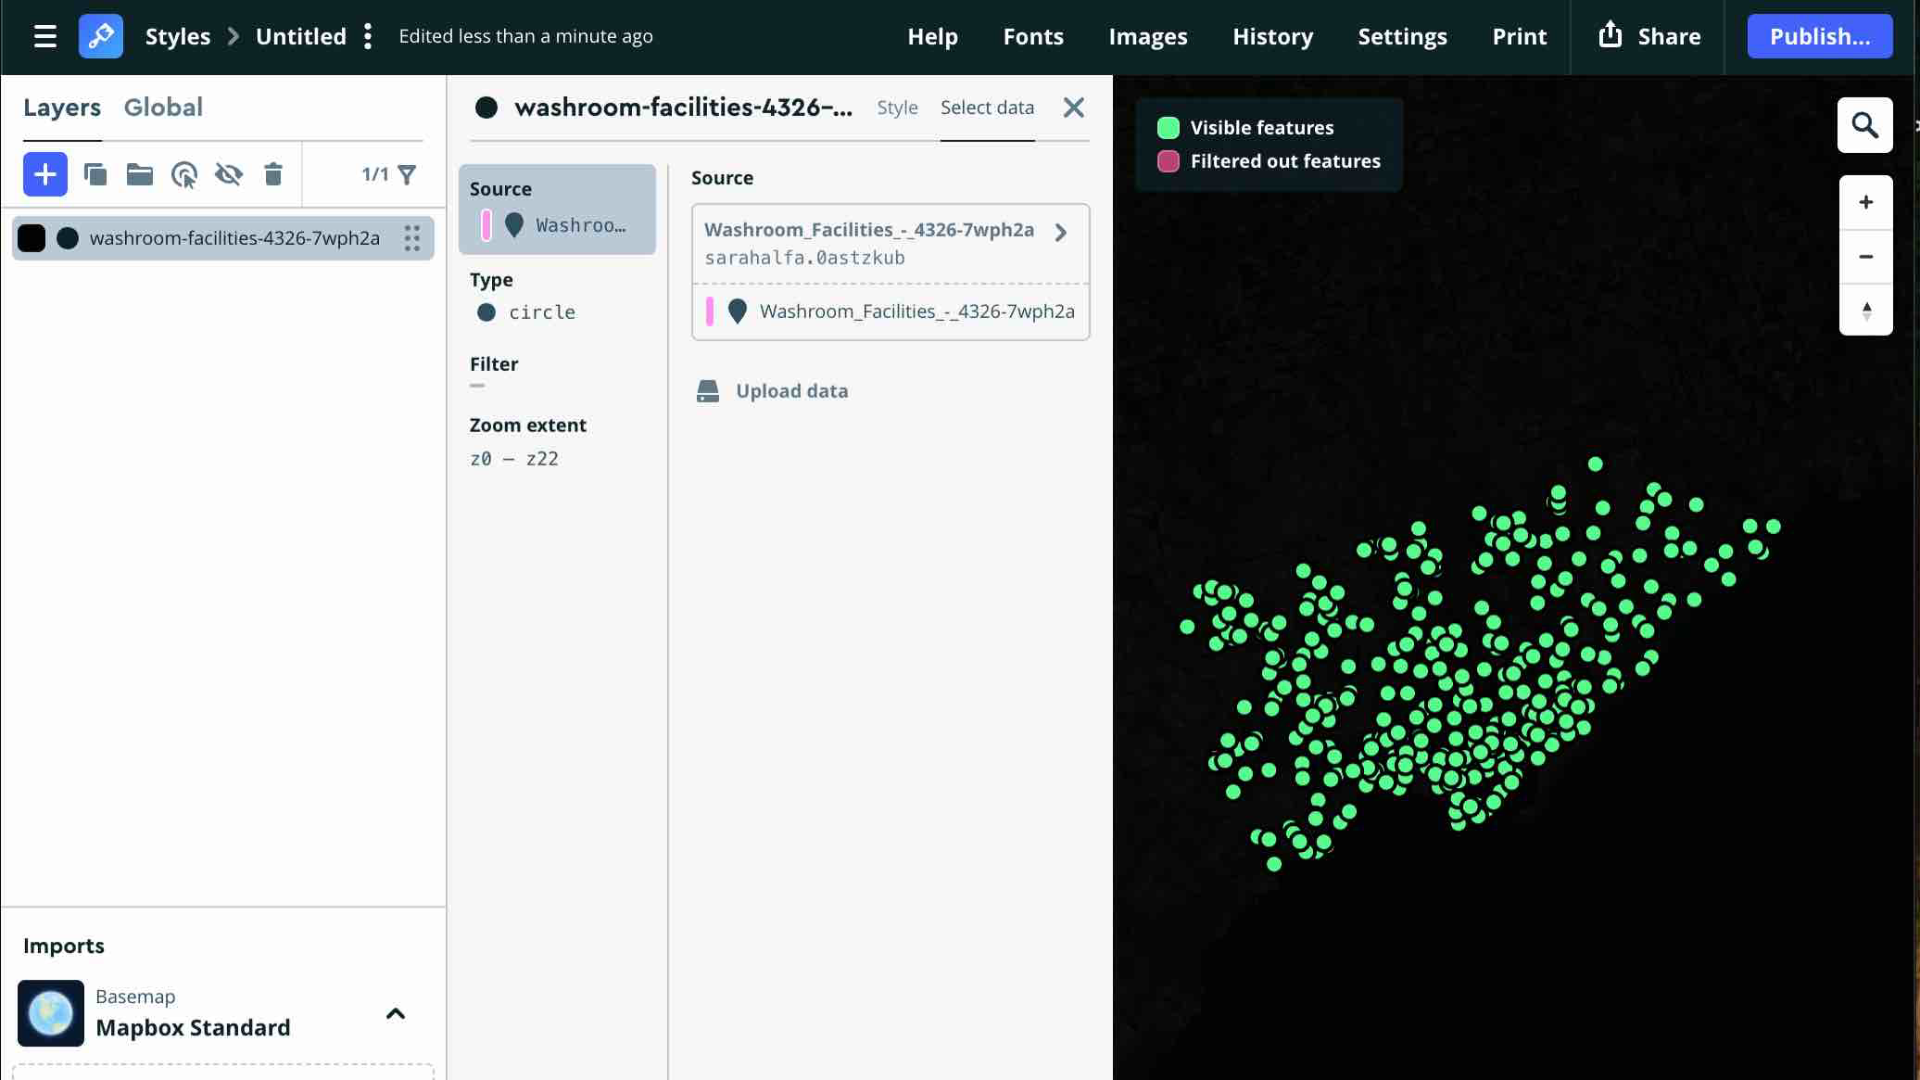
Task: Collapse the Basemap imports section
Action: coord(395,1013)
